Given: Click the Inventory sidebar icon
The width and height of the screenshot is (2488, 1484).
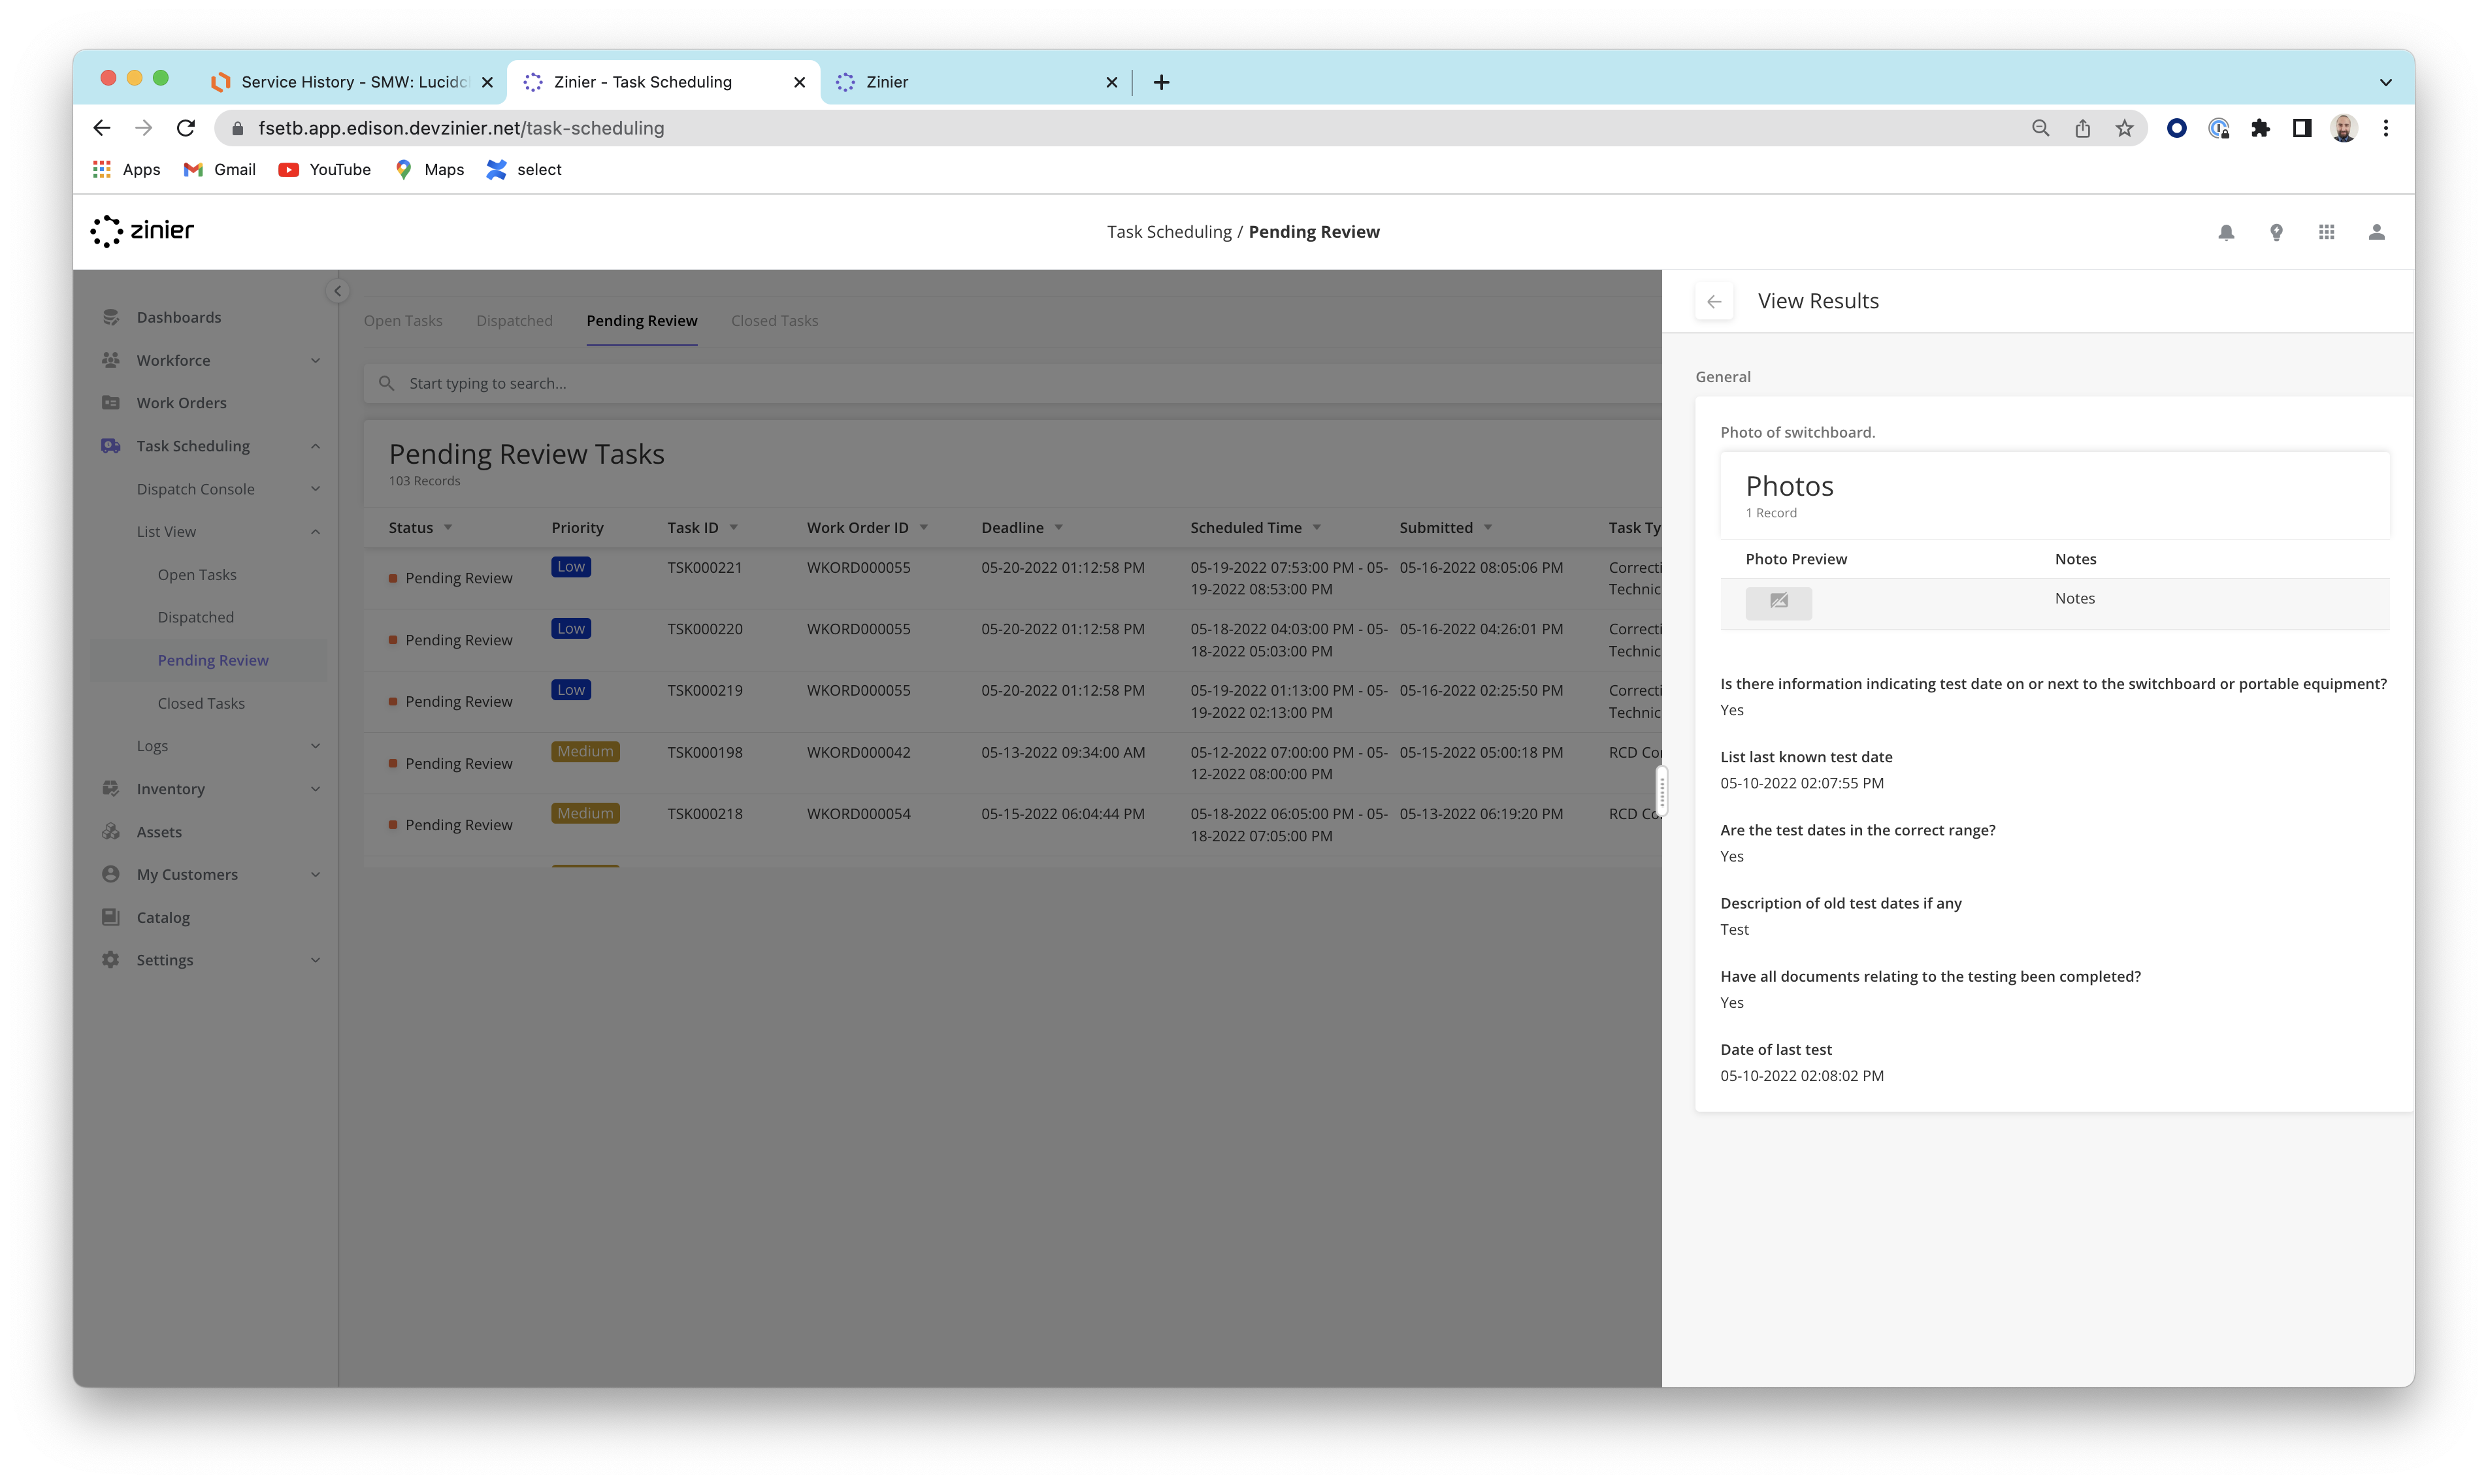Looking at the screenshot, I should click(111, 789).
